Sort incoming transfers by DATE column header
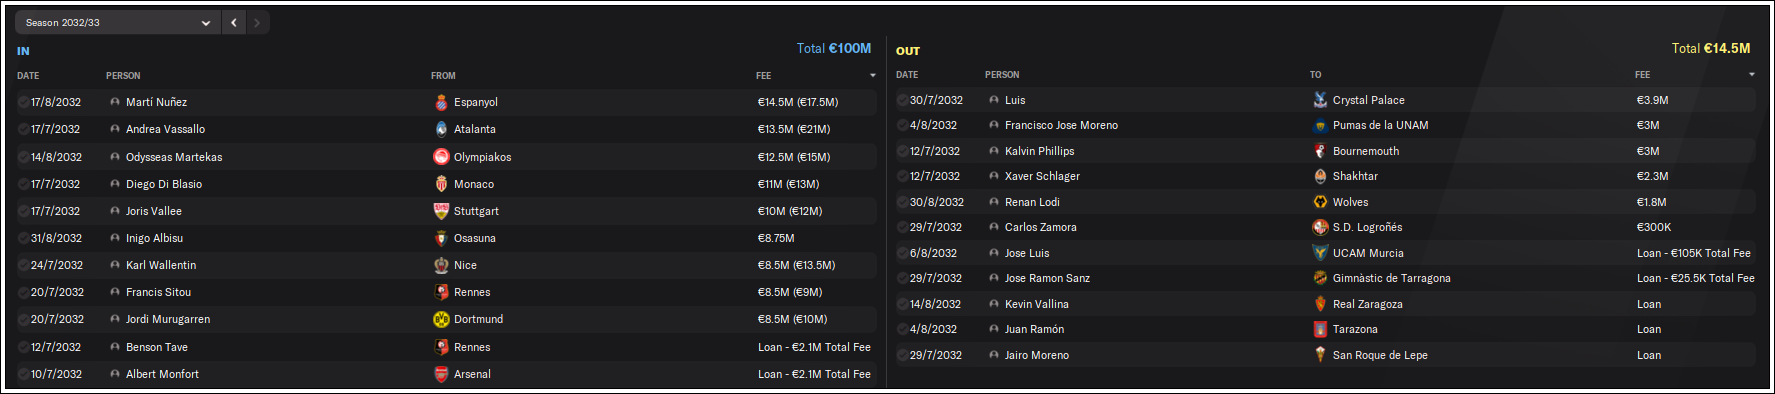The image size is (1775, 394). click(x=28, y=76)
